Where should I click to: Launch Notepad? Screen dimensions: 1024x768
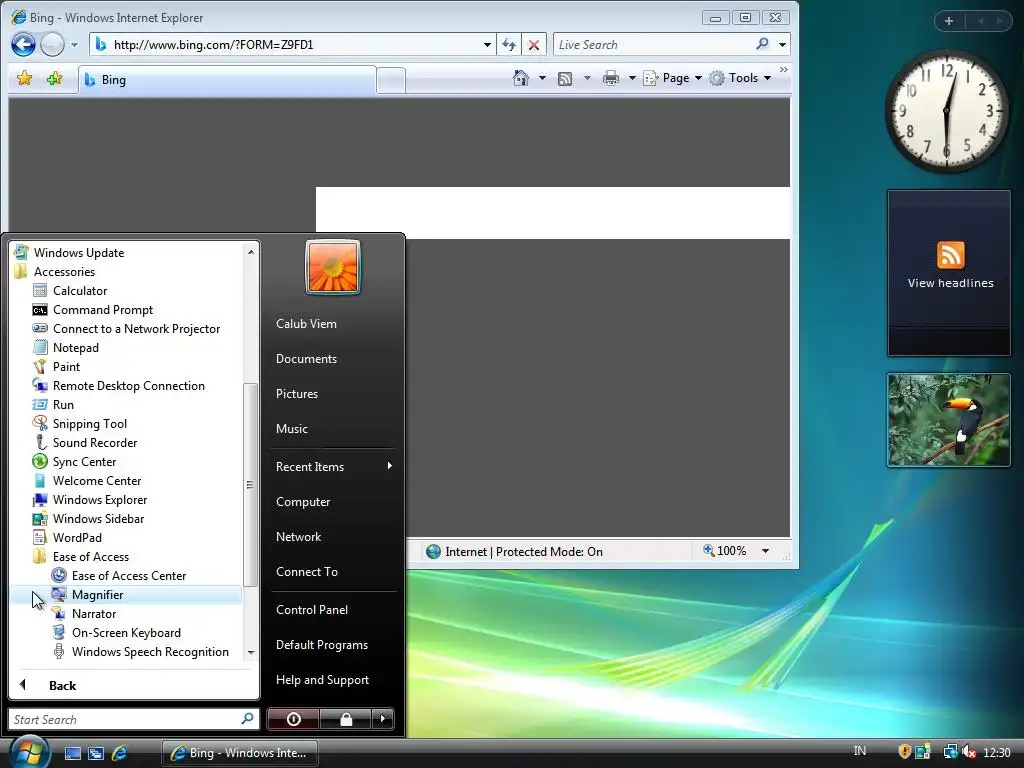pyautogui.click(x=76, y=347)
